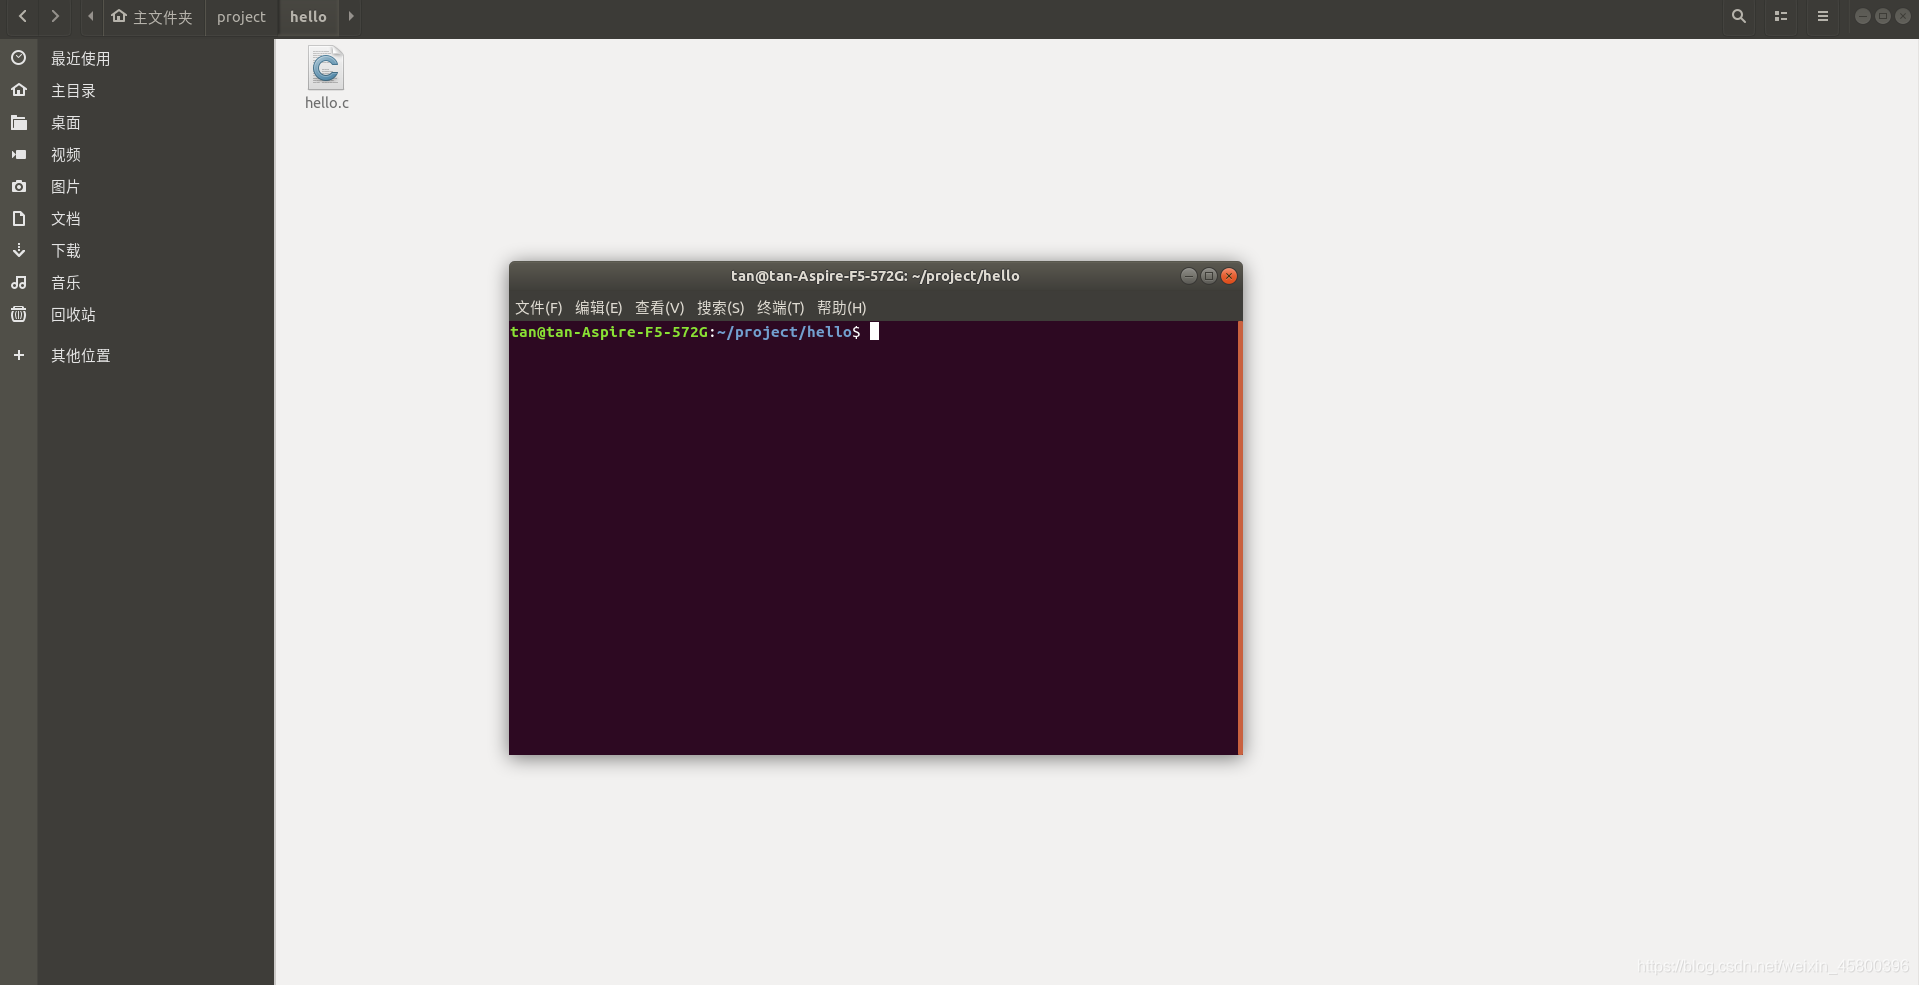Open the 回收站 entry in the sidebar

coord(73,314)
